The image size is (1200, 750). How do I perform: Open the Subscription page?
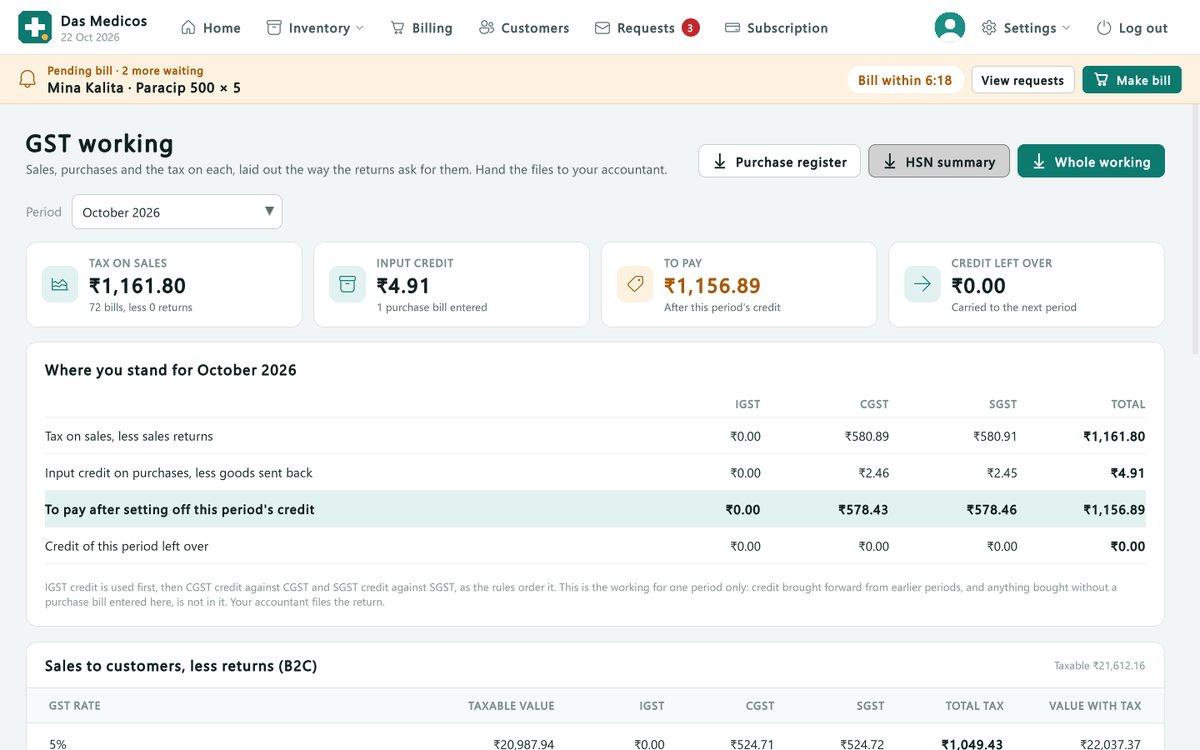(x=776, y=28)
